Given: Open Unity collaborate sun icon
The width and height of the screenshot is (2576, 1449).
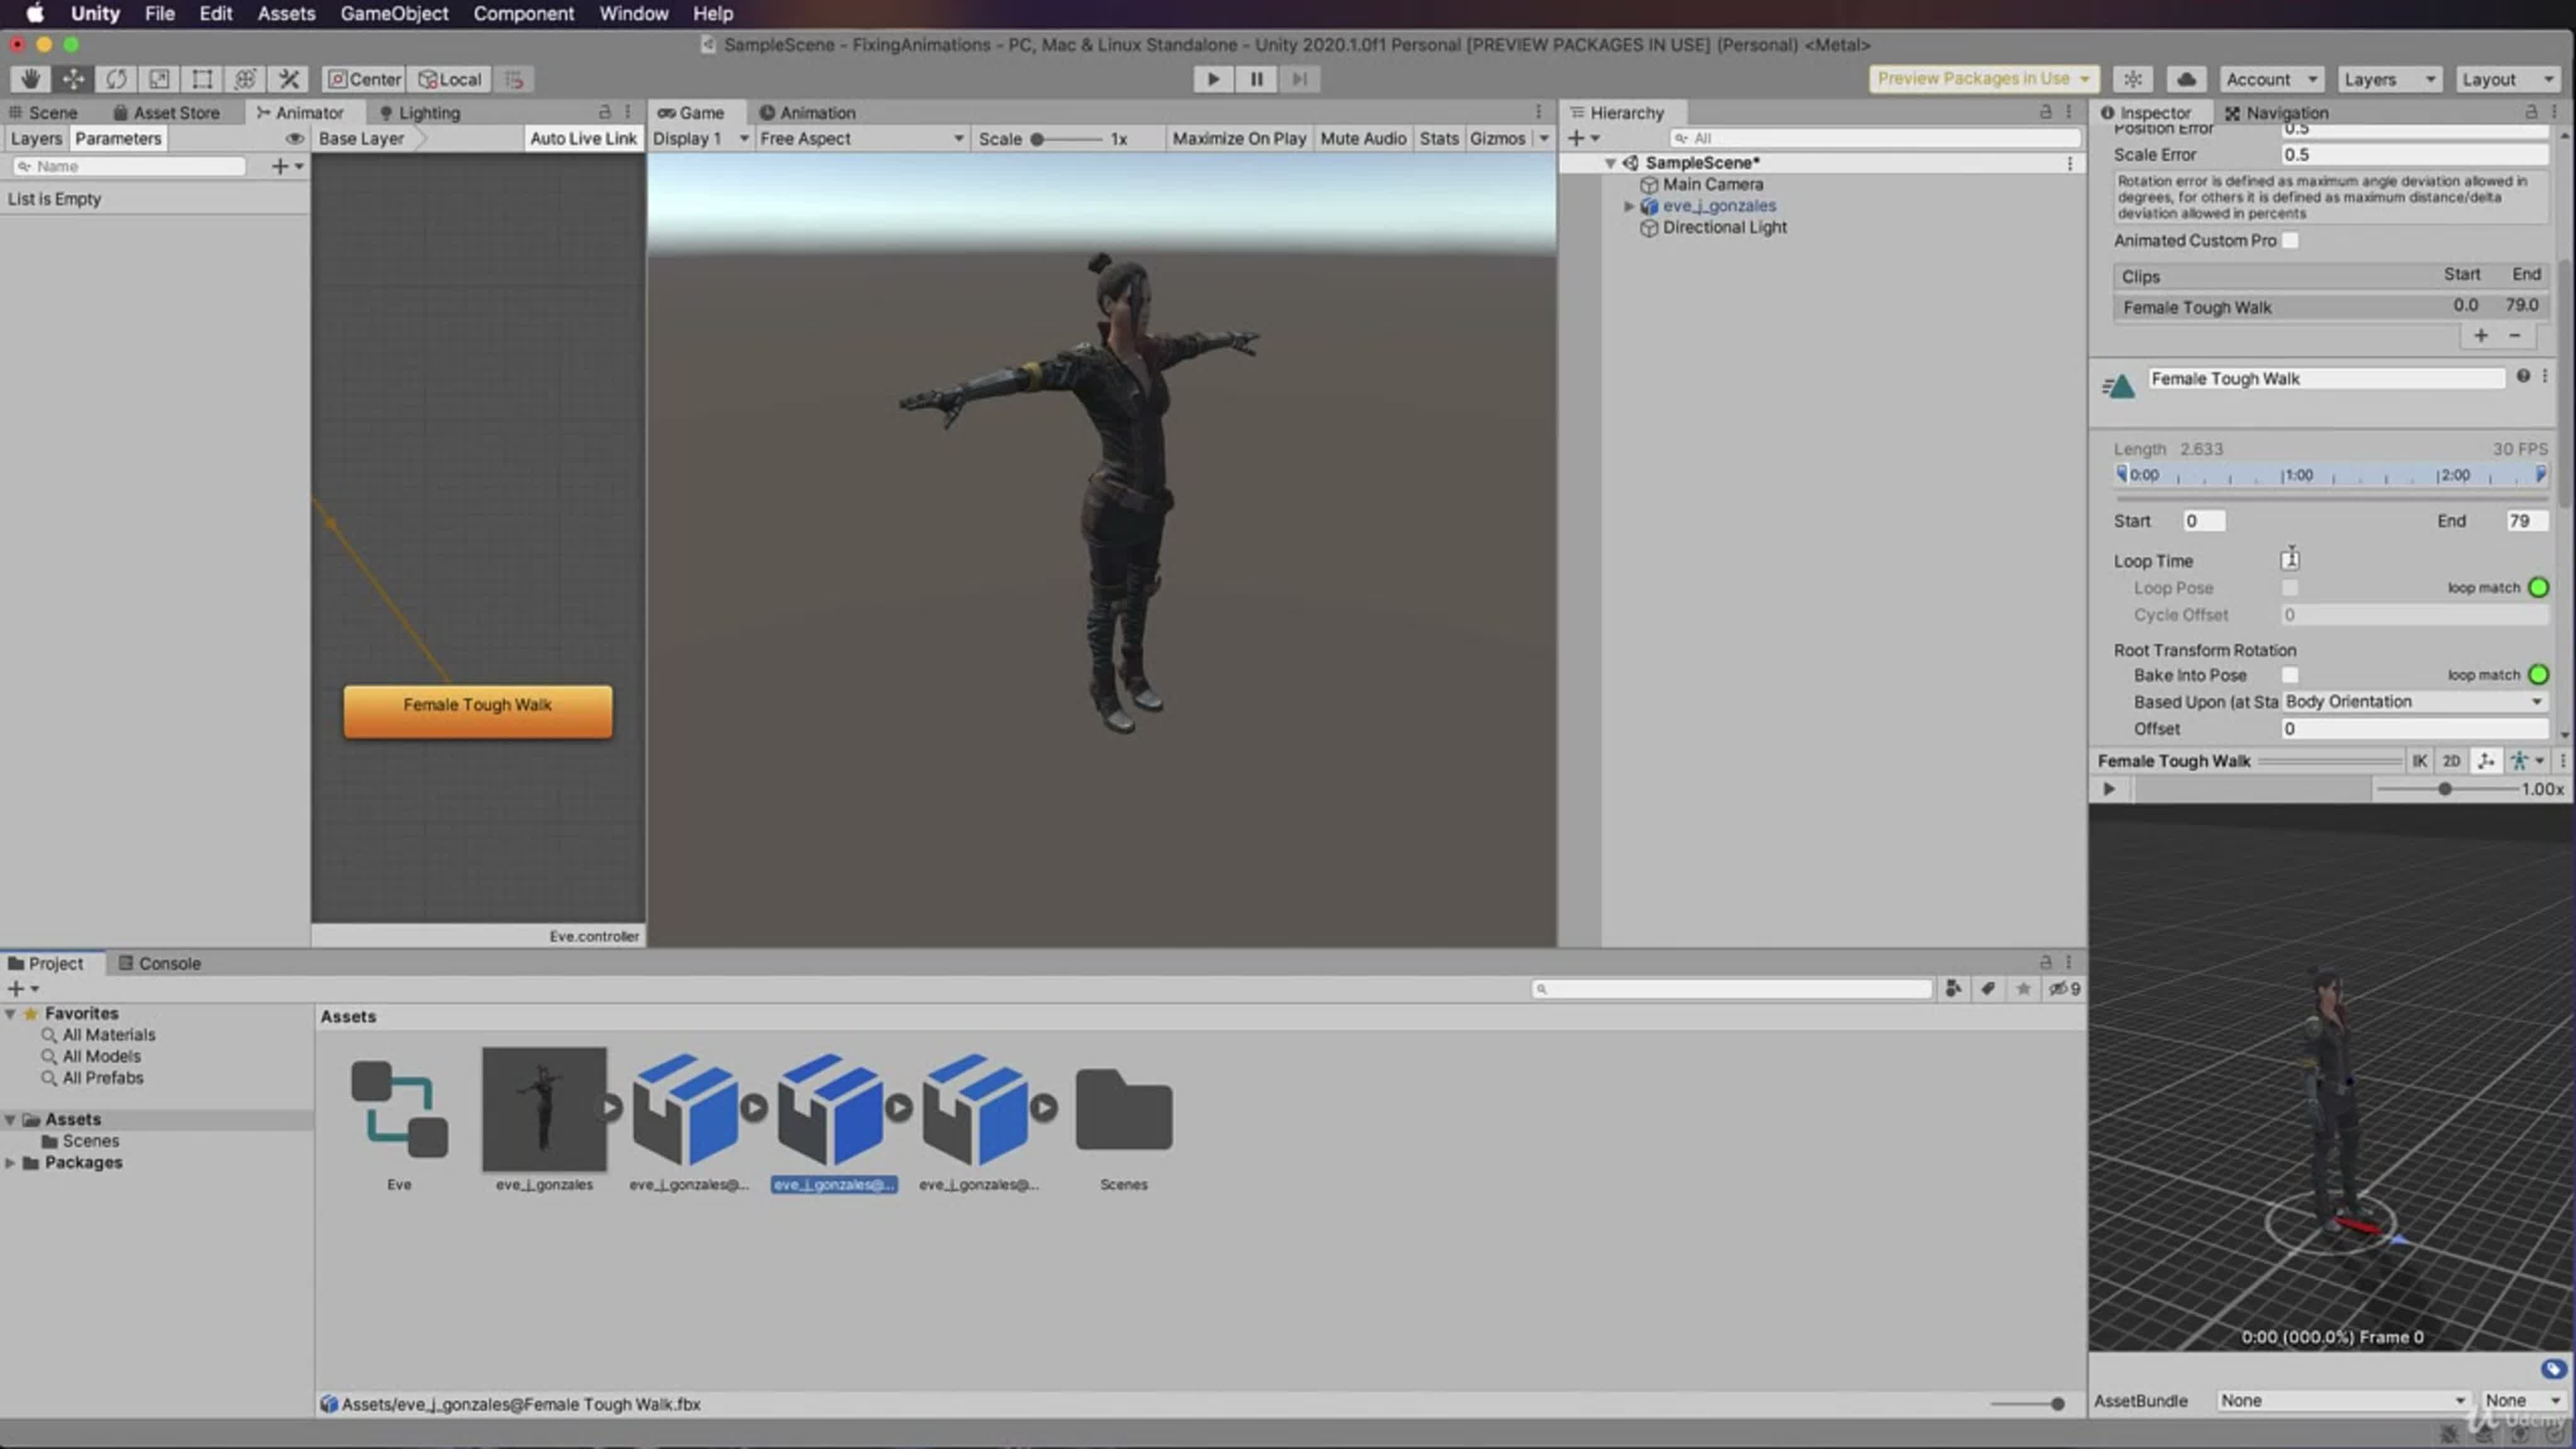Looking at the screenshot, I should click(2133, 79).
